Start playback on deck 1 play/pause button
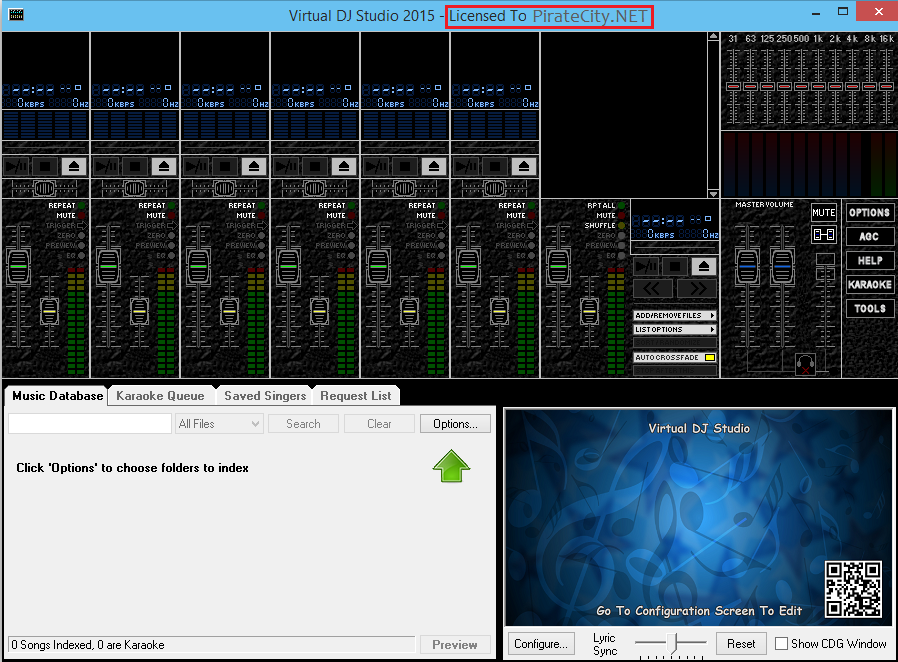The image size is (898, 662). coord(16,167)
